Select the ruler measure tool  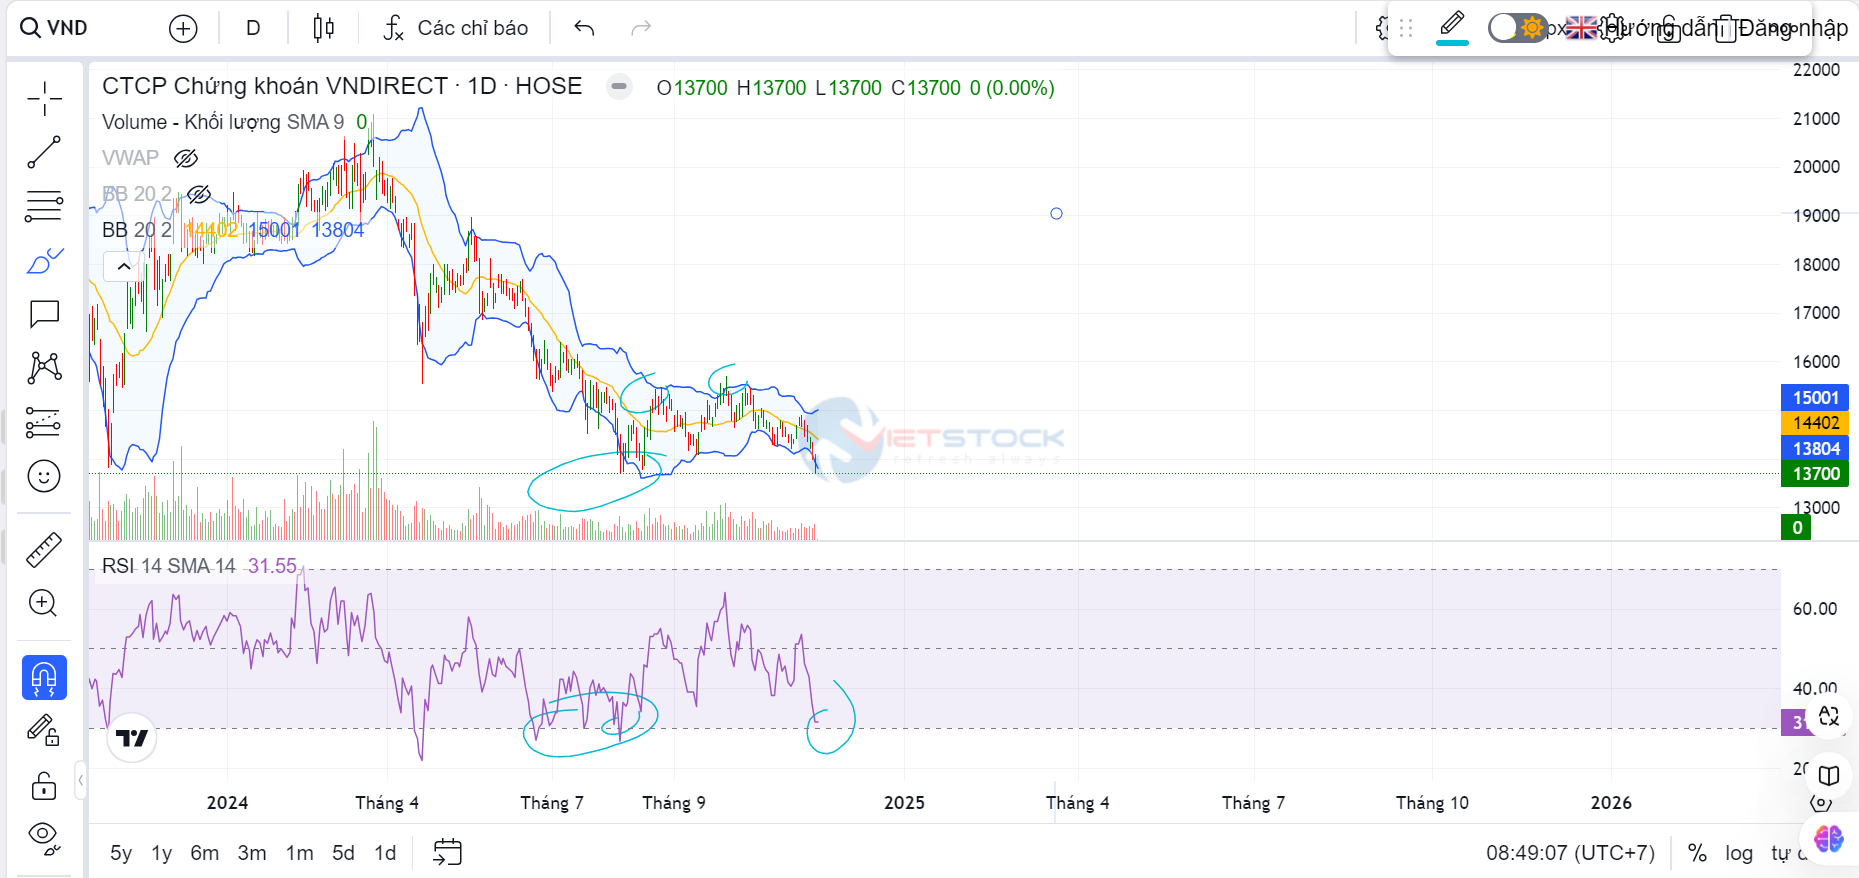coord(44,549)
